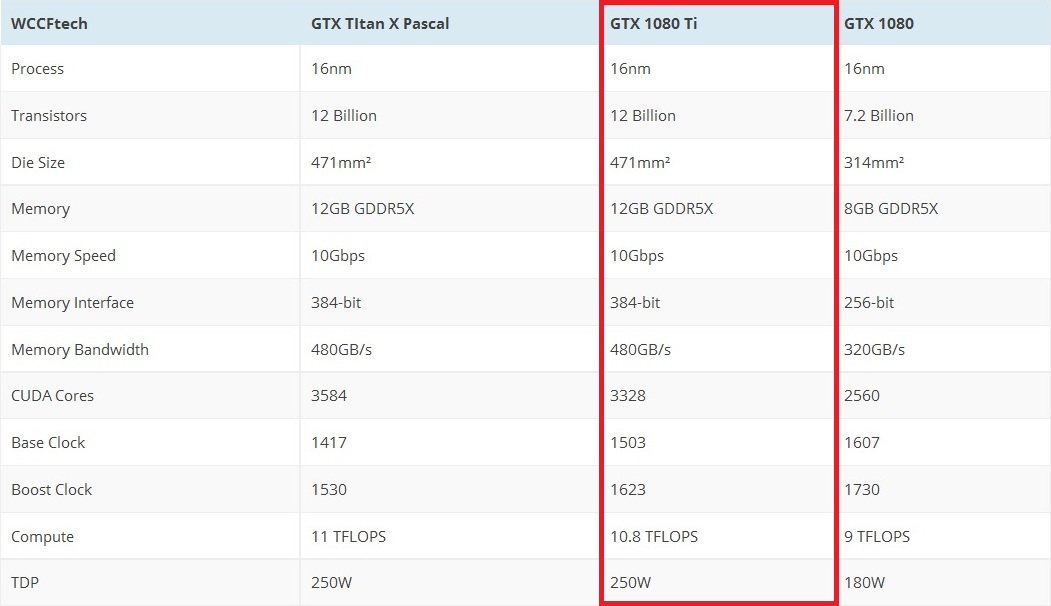
Task: Click the Boost Clock row label
Action: [x=52, y=489]
